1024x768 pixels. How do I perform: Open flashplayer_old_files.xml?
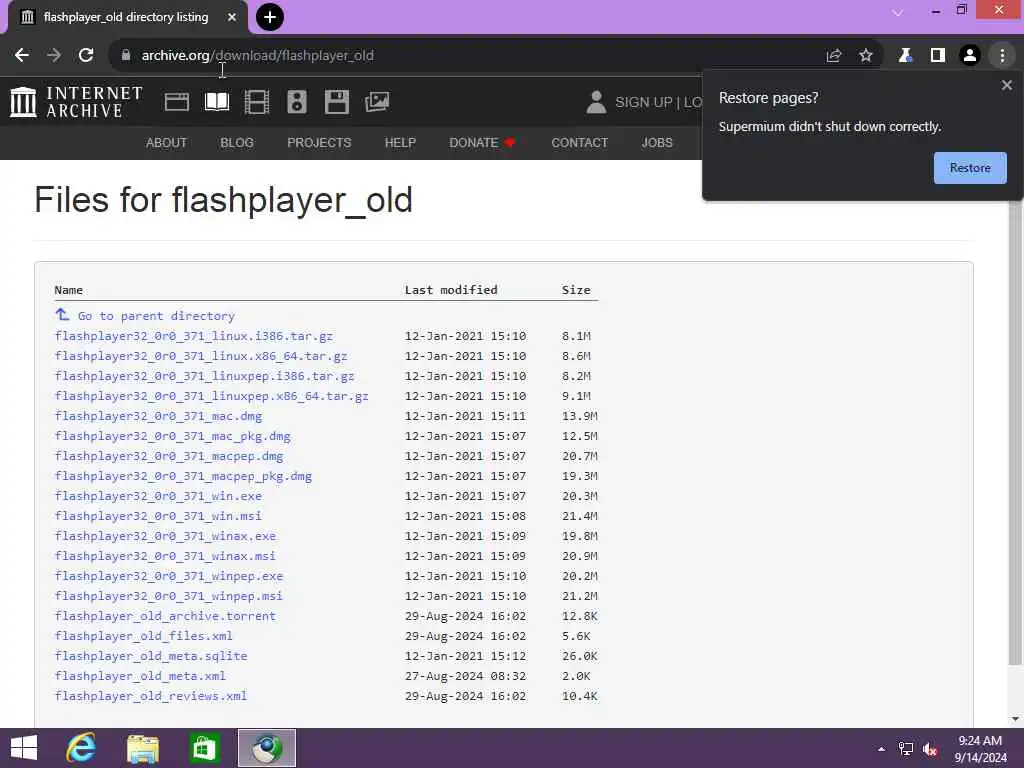(x=144, y=636)
